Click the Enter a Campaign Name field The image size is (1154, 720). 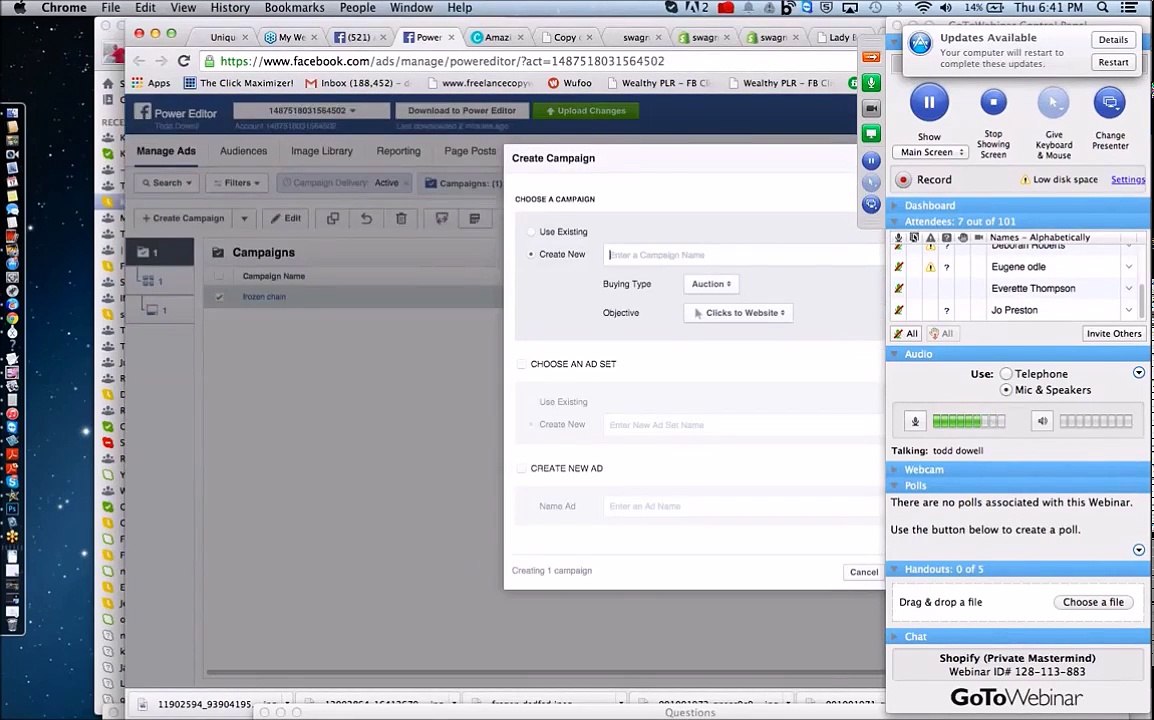point(745,255)
